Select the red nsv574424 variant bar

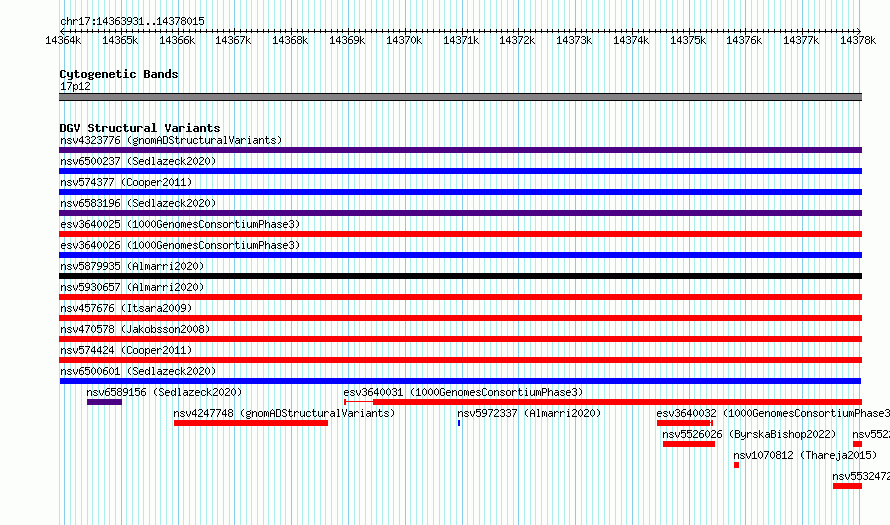pos(460,360)
